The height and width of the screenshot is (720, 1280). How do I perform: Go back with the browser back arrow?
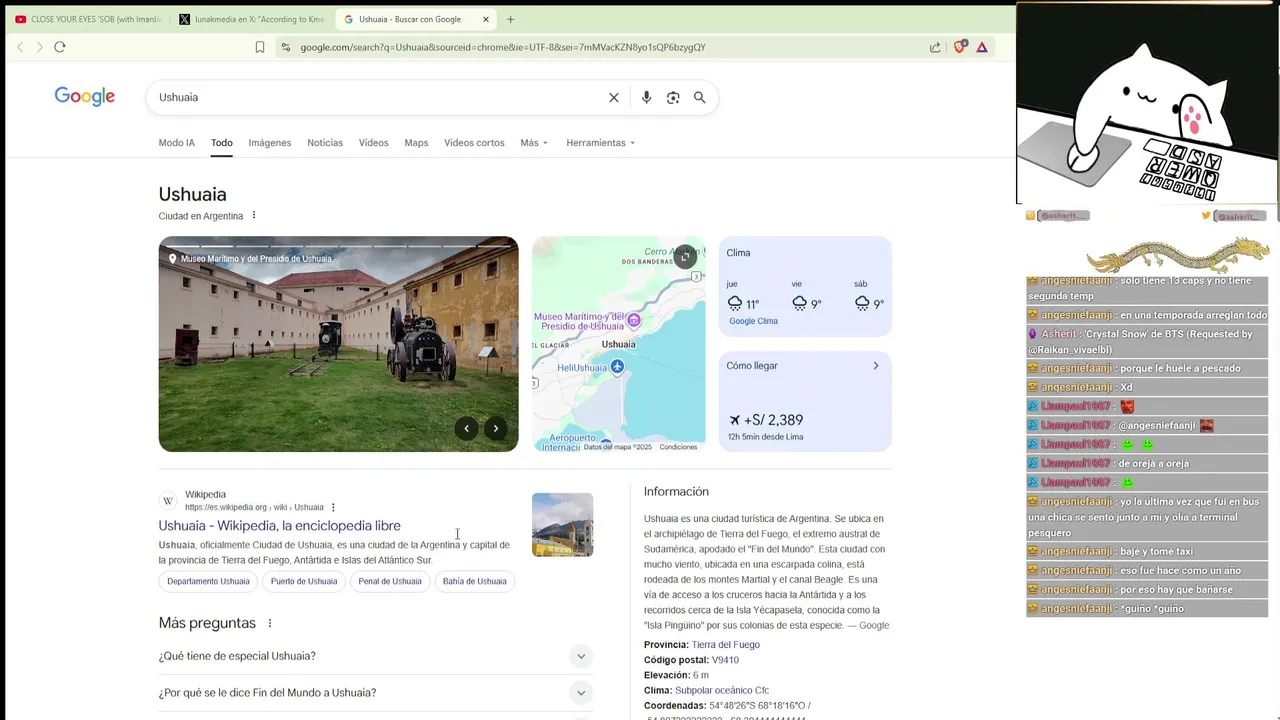coord(20,47)
